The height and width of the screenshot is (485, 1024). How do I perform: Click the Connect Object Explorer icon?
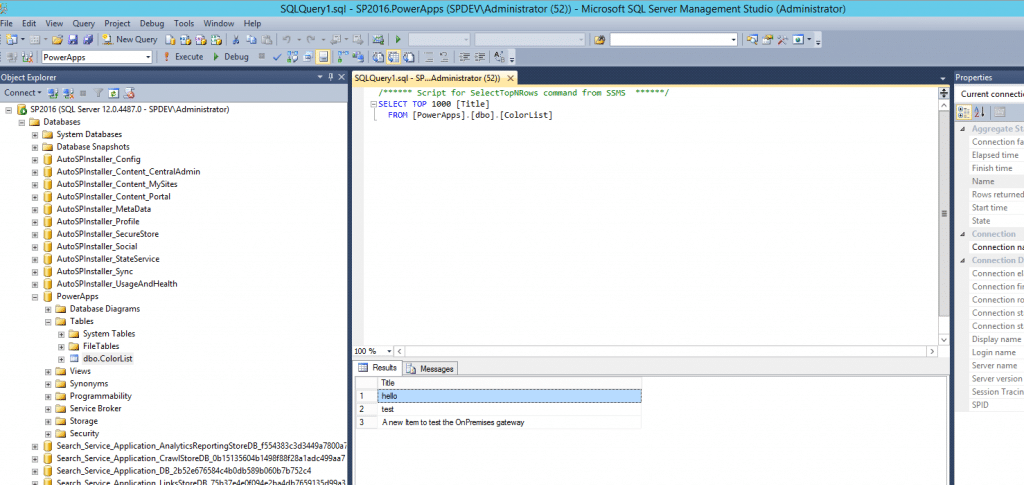[54, 93]
